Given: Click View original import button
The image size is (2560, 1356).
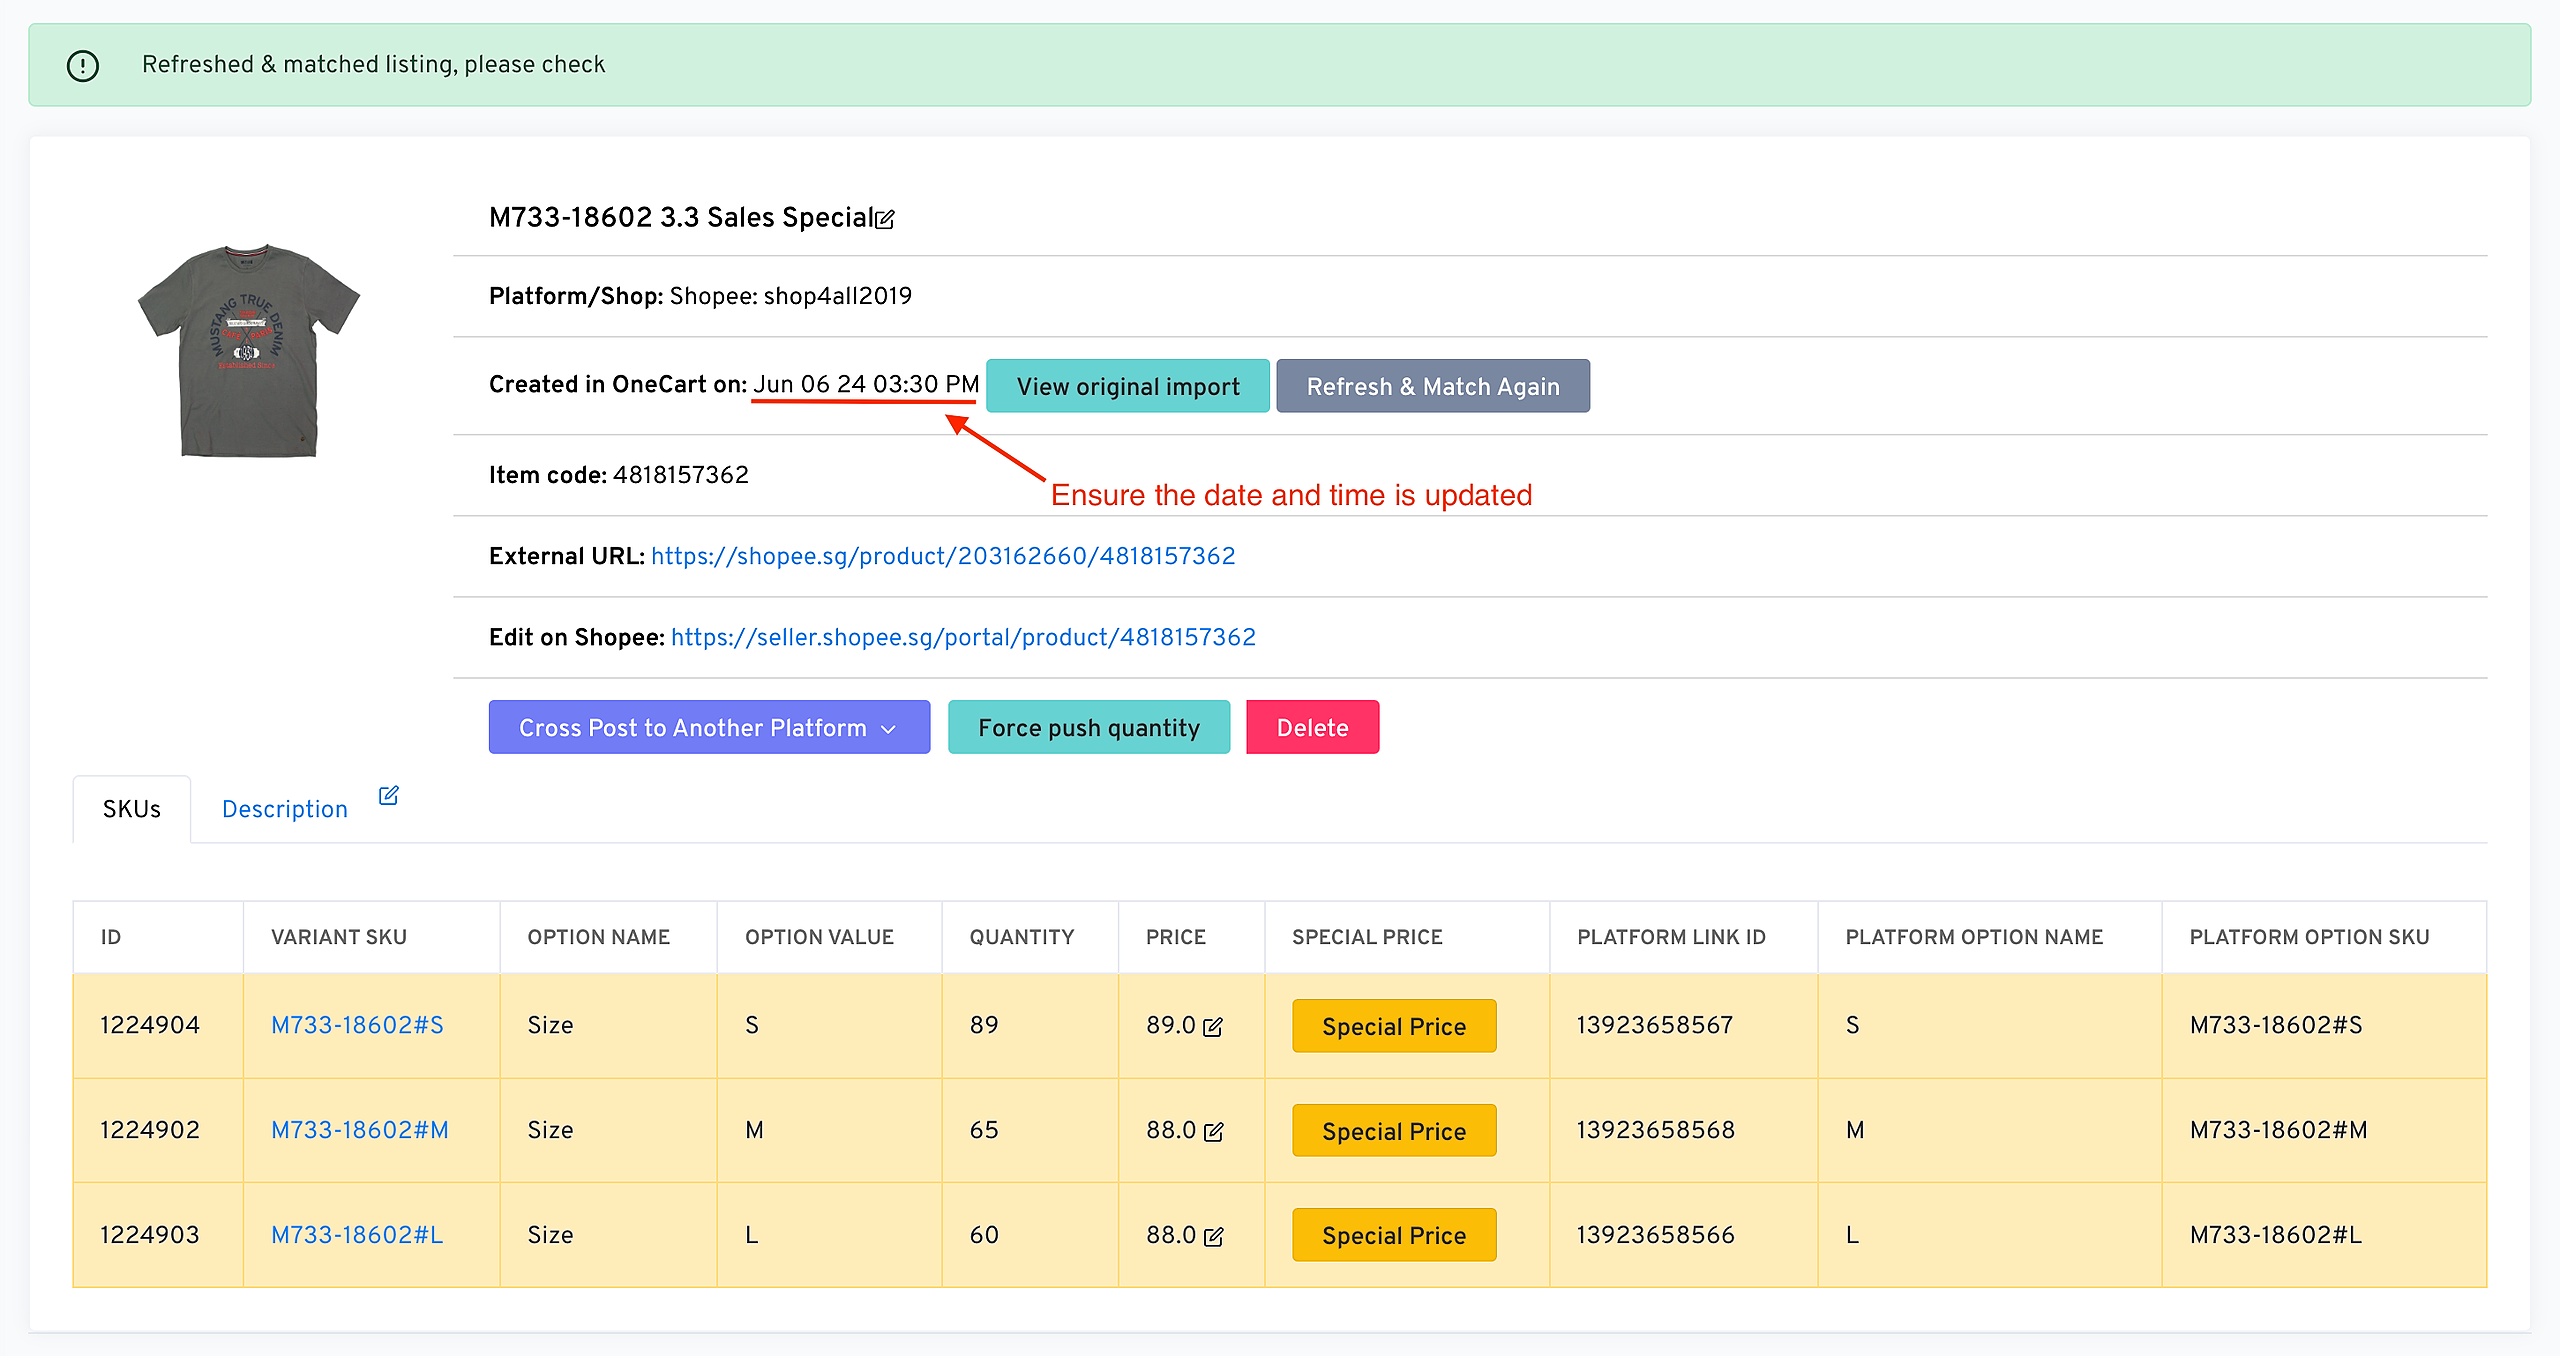Looking at the screenshot, I should pyautogui.click(x=1127, y=386).
